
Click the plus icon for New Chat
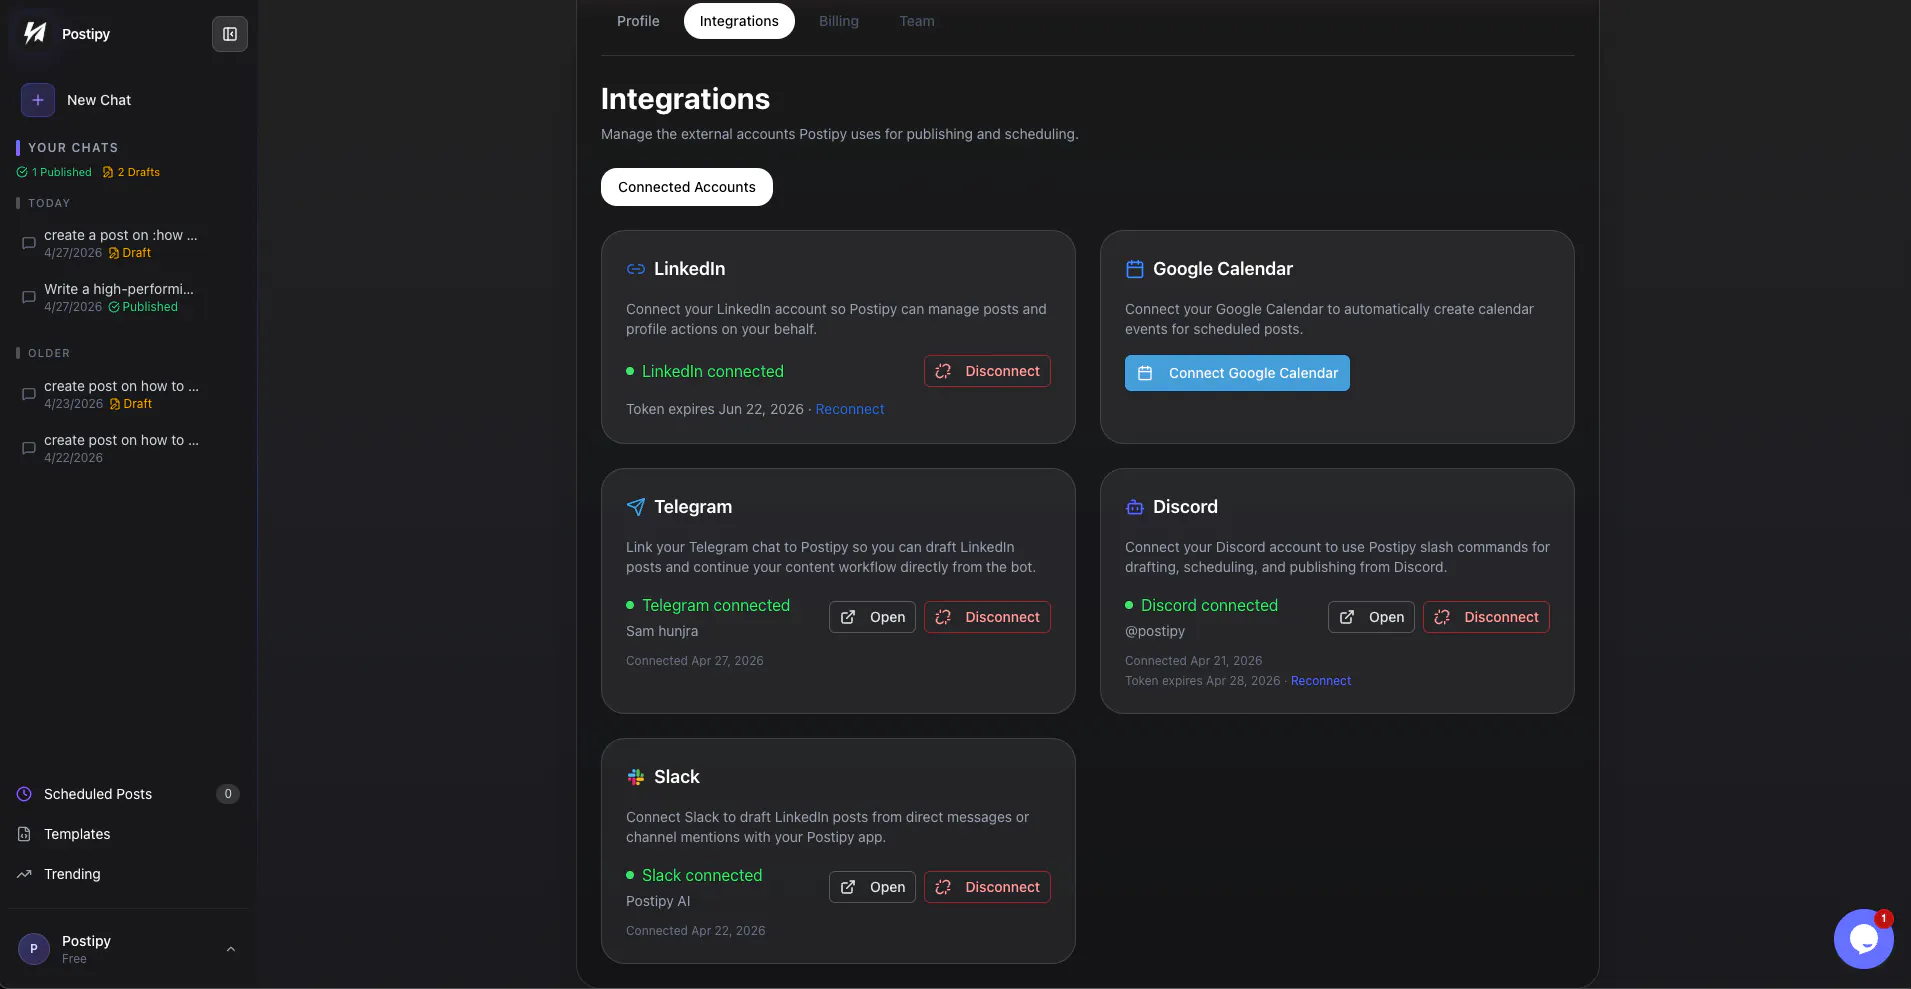(x=38, y=100)
